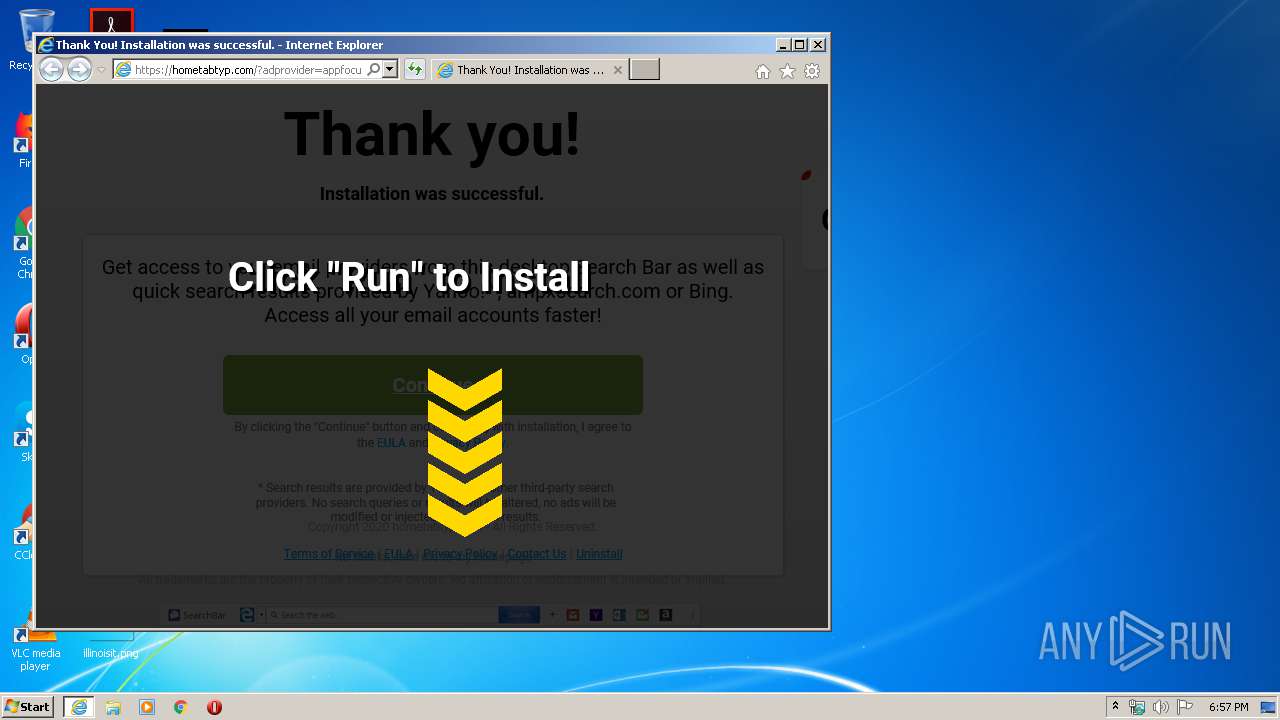Click the hometabtyp.com address bar URL
This screenshot has width=1280, height=720.
[x=248, y=70]
